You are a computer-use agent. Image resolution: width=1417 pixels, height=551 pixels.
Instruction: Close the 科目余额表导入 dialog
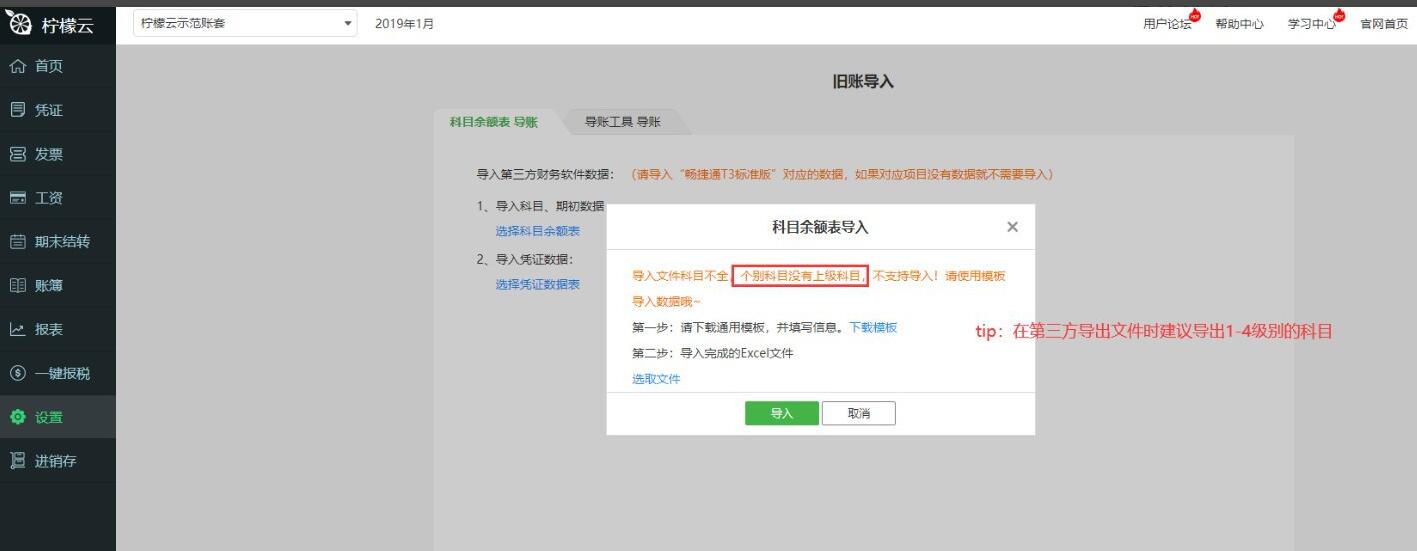point(1012,227)
